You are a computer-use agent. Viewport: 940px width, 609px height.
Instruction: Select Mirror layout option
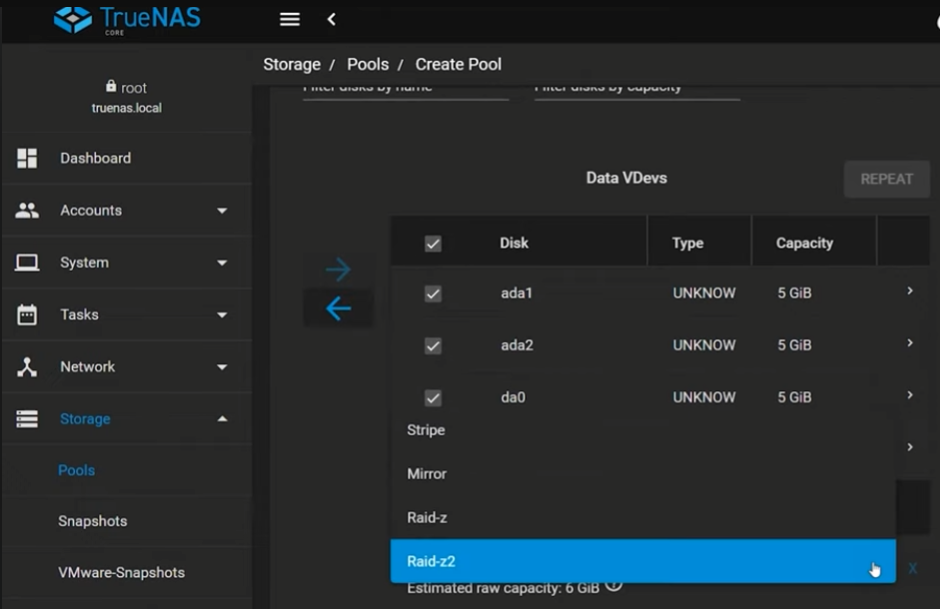643,474
